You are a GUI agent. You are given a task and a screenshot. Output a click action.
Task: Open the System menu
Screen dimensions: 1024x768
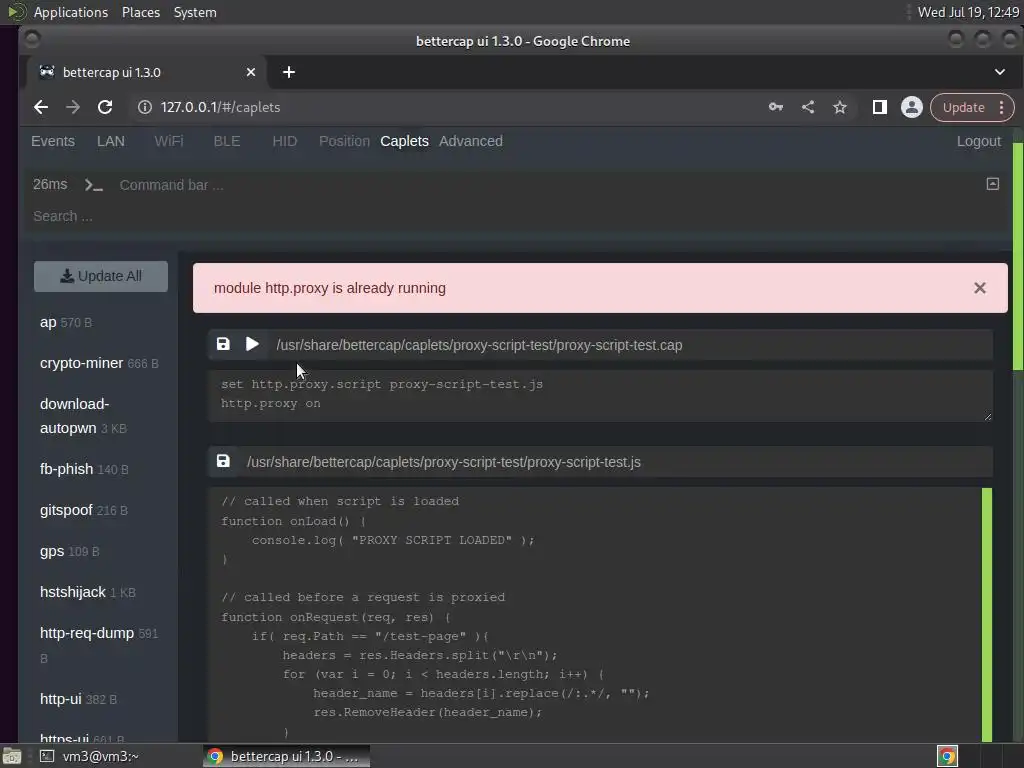tap(195, 12)
